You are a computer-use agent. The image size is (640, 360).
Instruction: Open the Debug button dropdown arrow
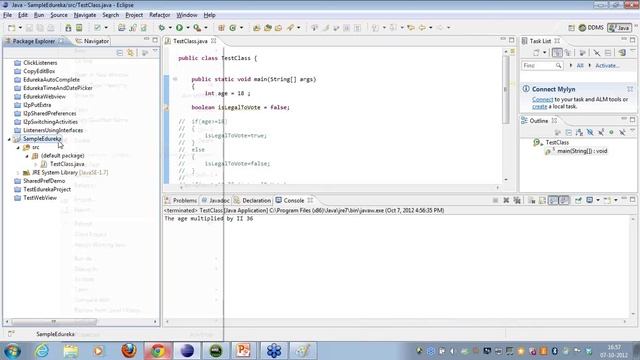coord(170,28)
